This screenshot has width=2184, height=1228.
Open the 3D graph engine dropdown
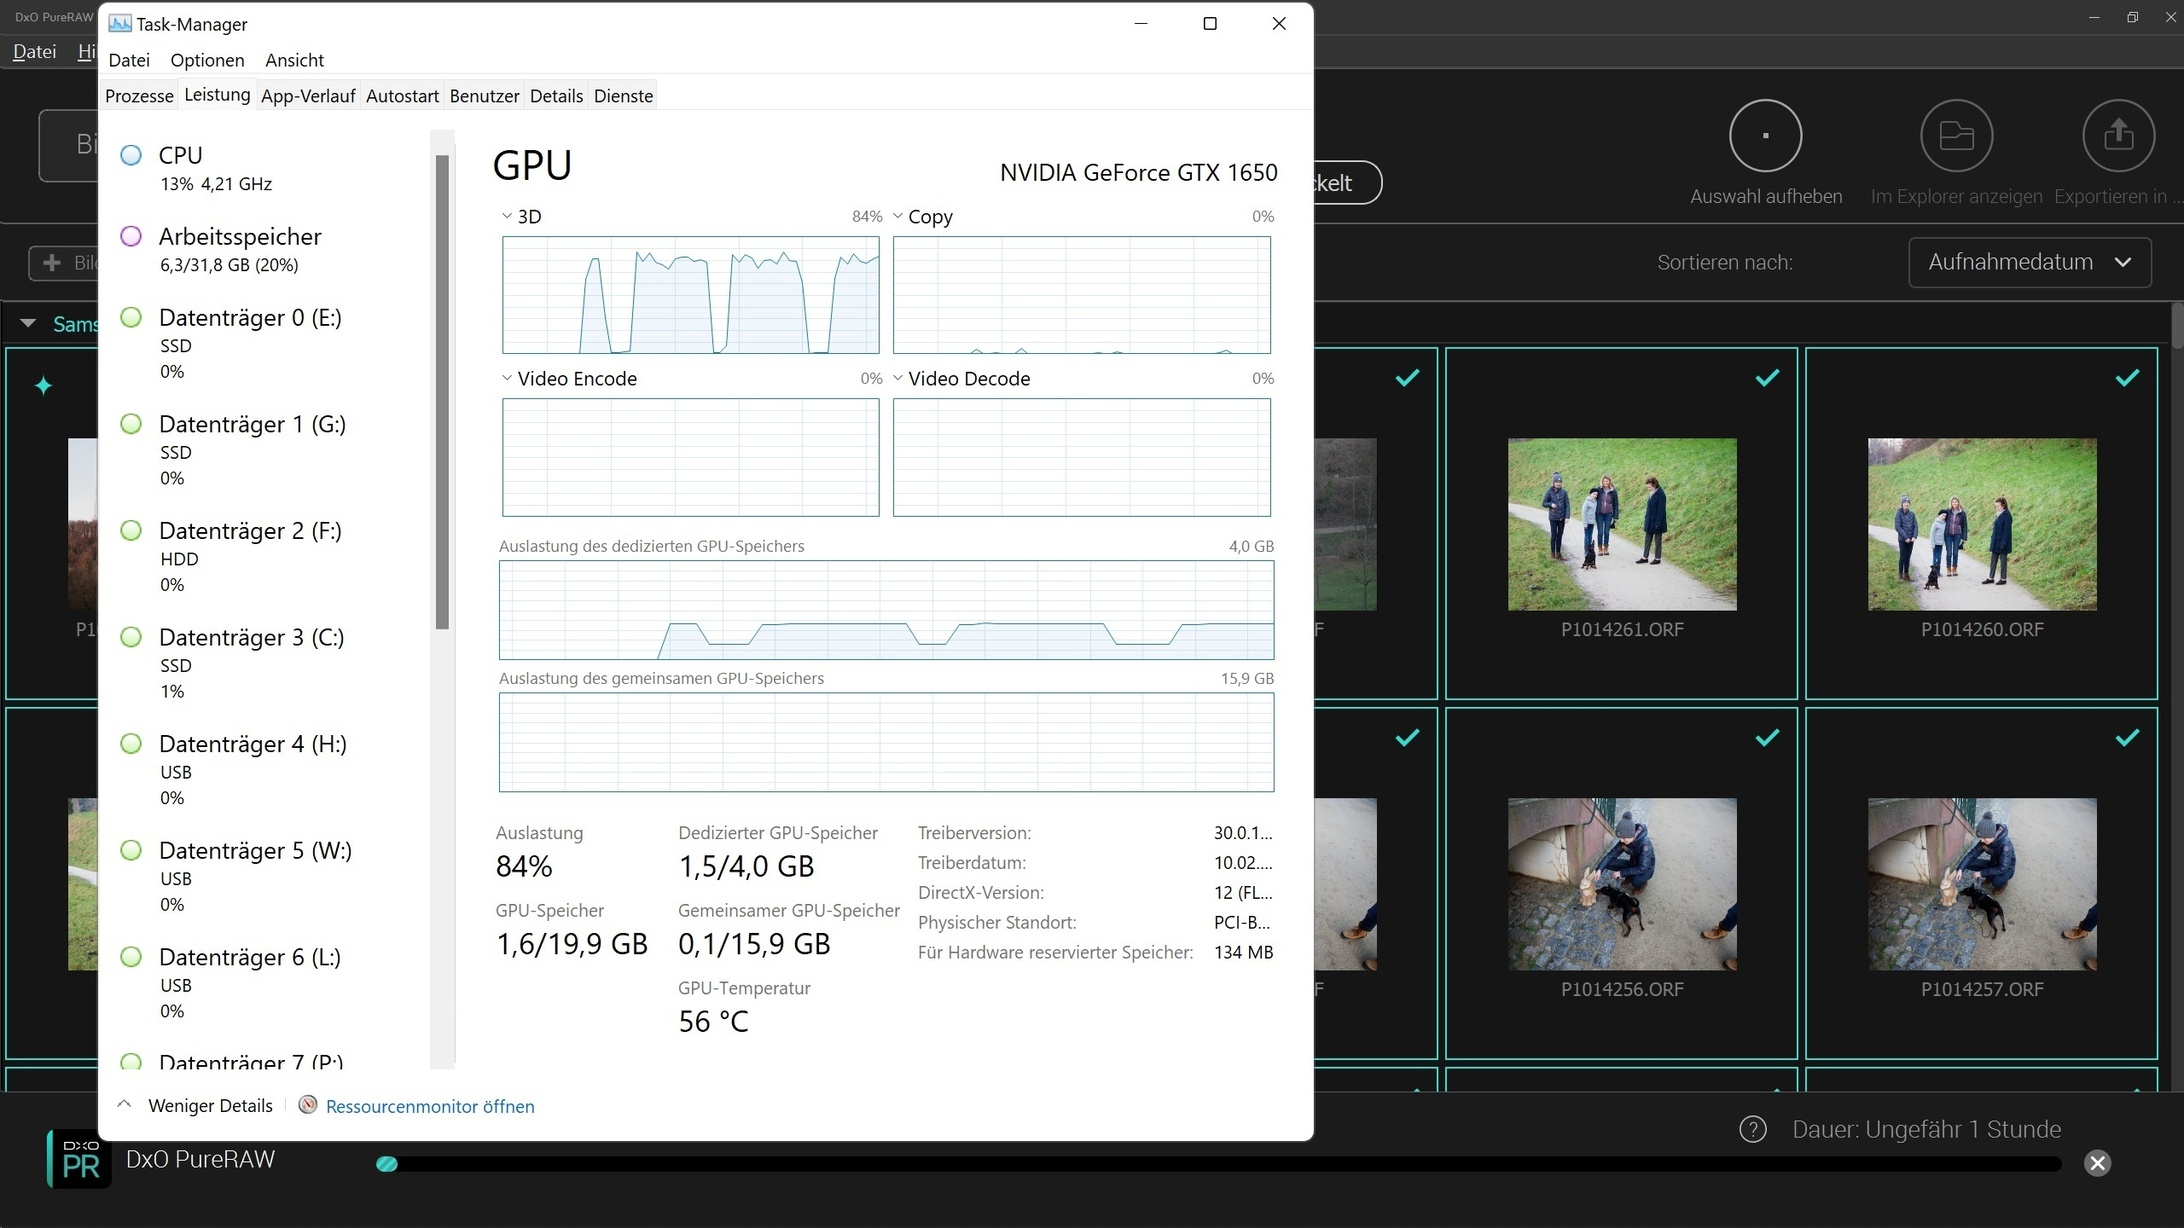click(x=507, y=217)
